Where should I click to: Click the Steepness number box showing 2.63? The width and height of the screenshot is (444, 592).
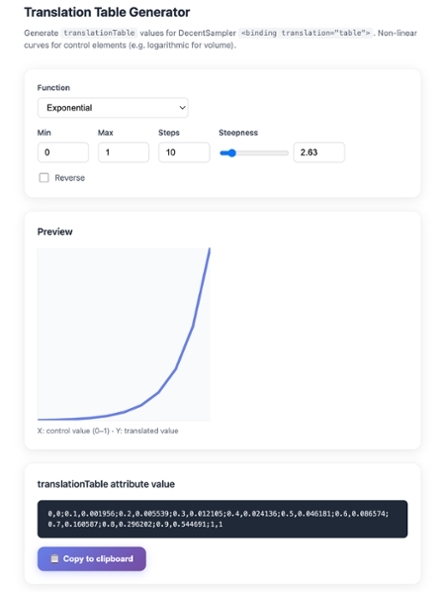click(319, 153)
